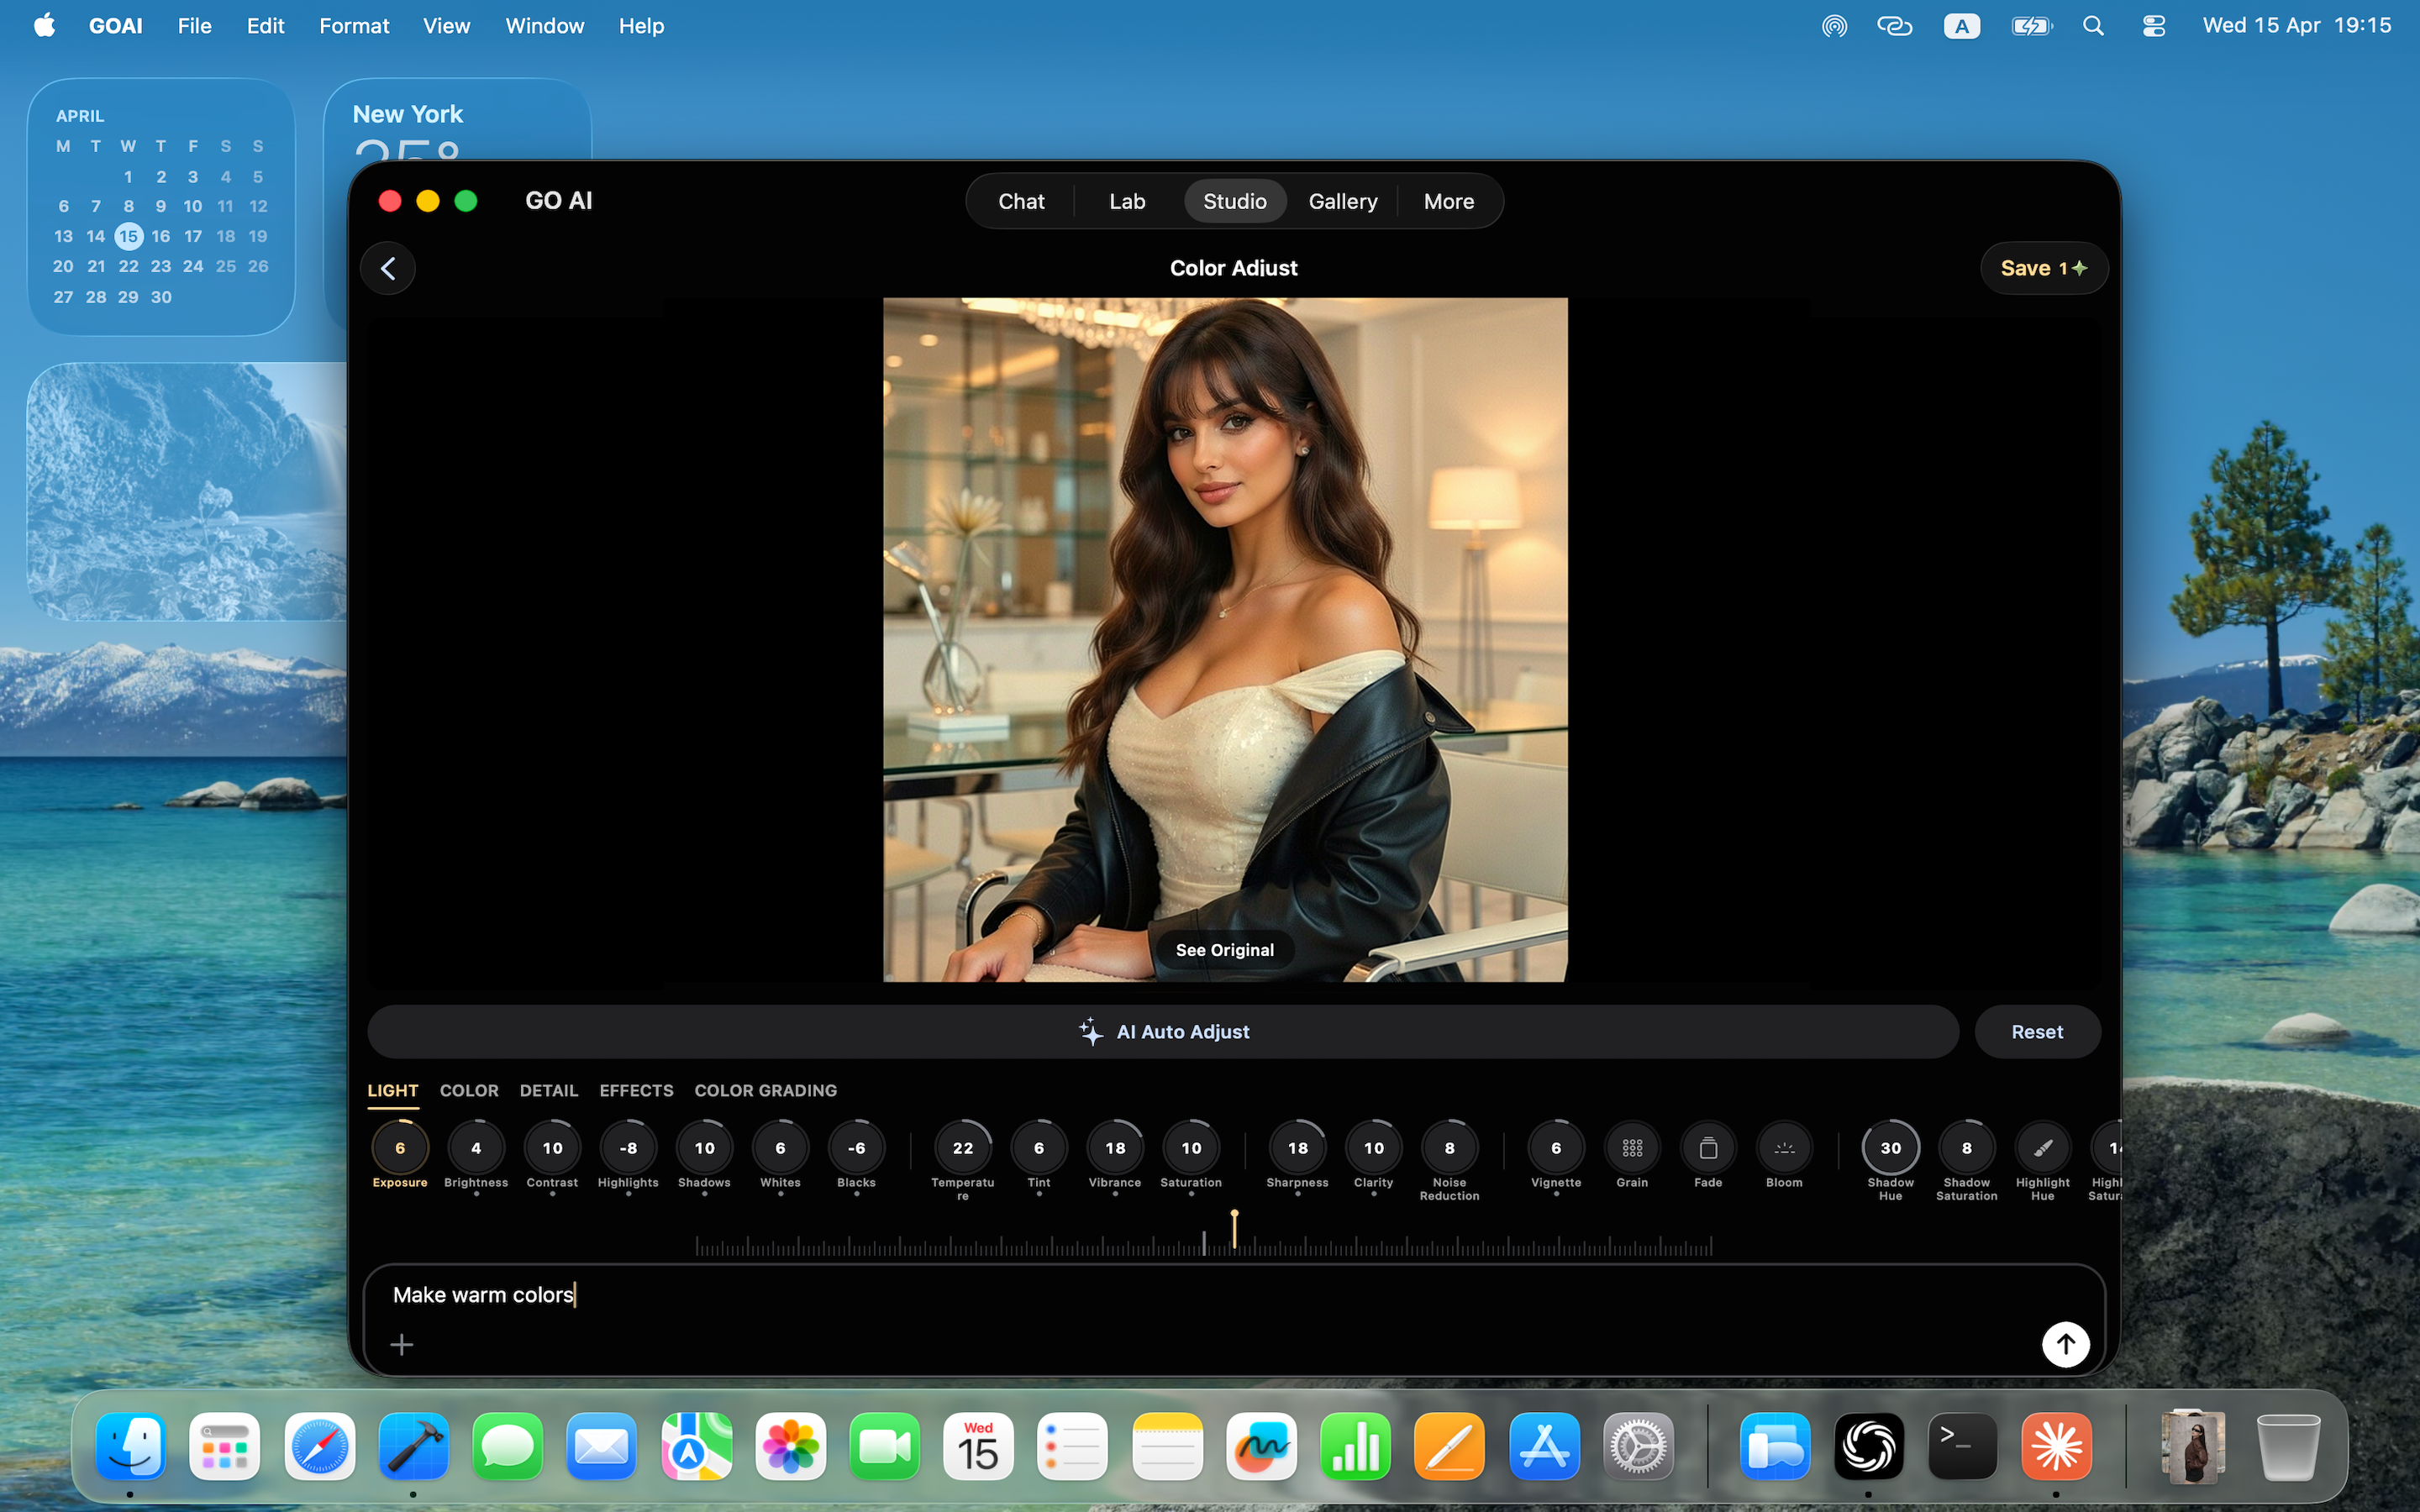The image size is (2420, 1512).
Task: Select the Shadow Saturation dial
Action: (1967, 1148)
